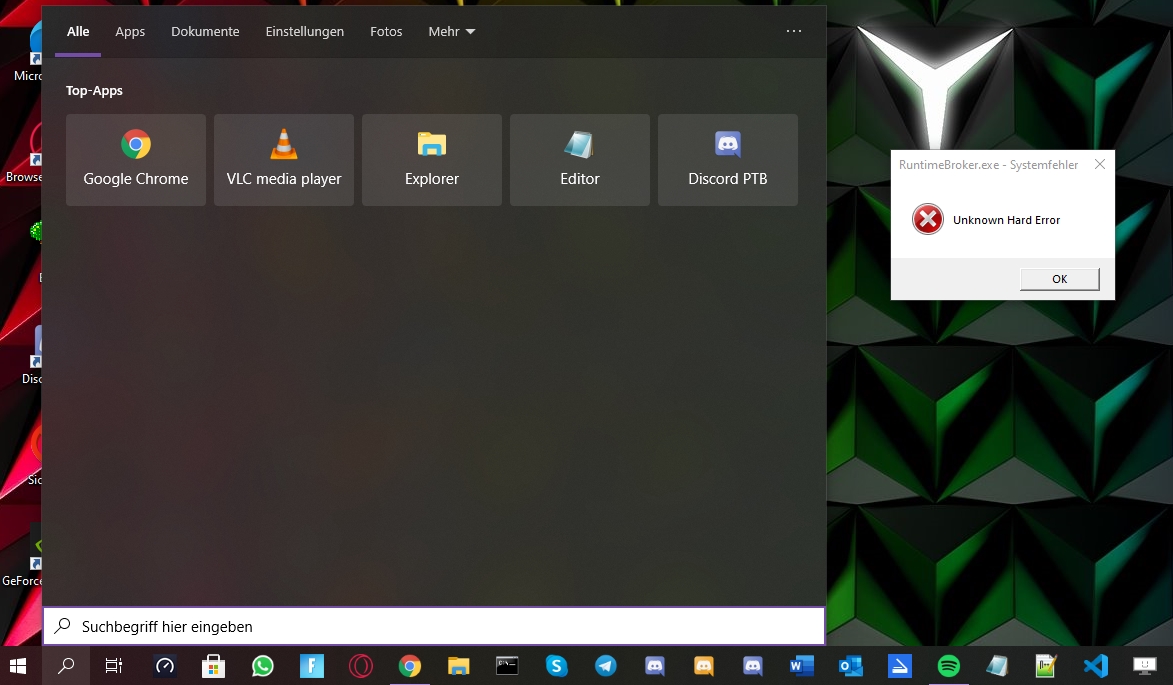
Task: Open the Editor top app tile
Action: click(x=580, y=160)
